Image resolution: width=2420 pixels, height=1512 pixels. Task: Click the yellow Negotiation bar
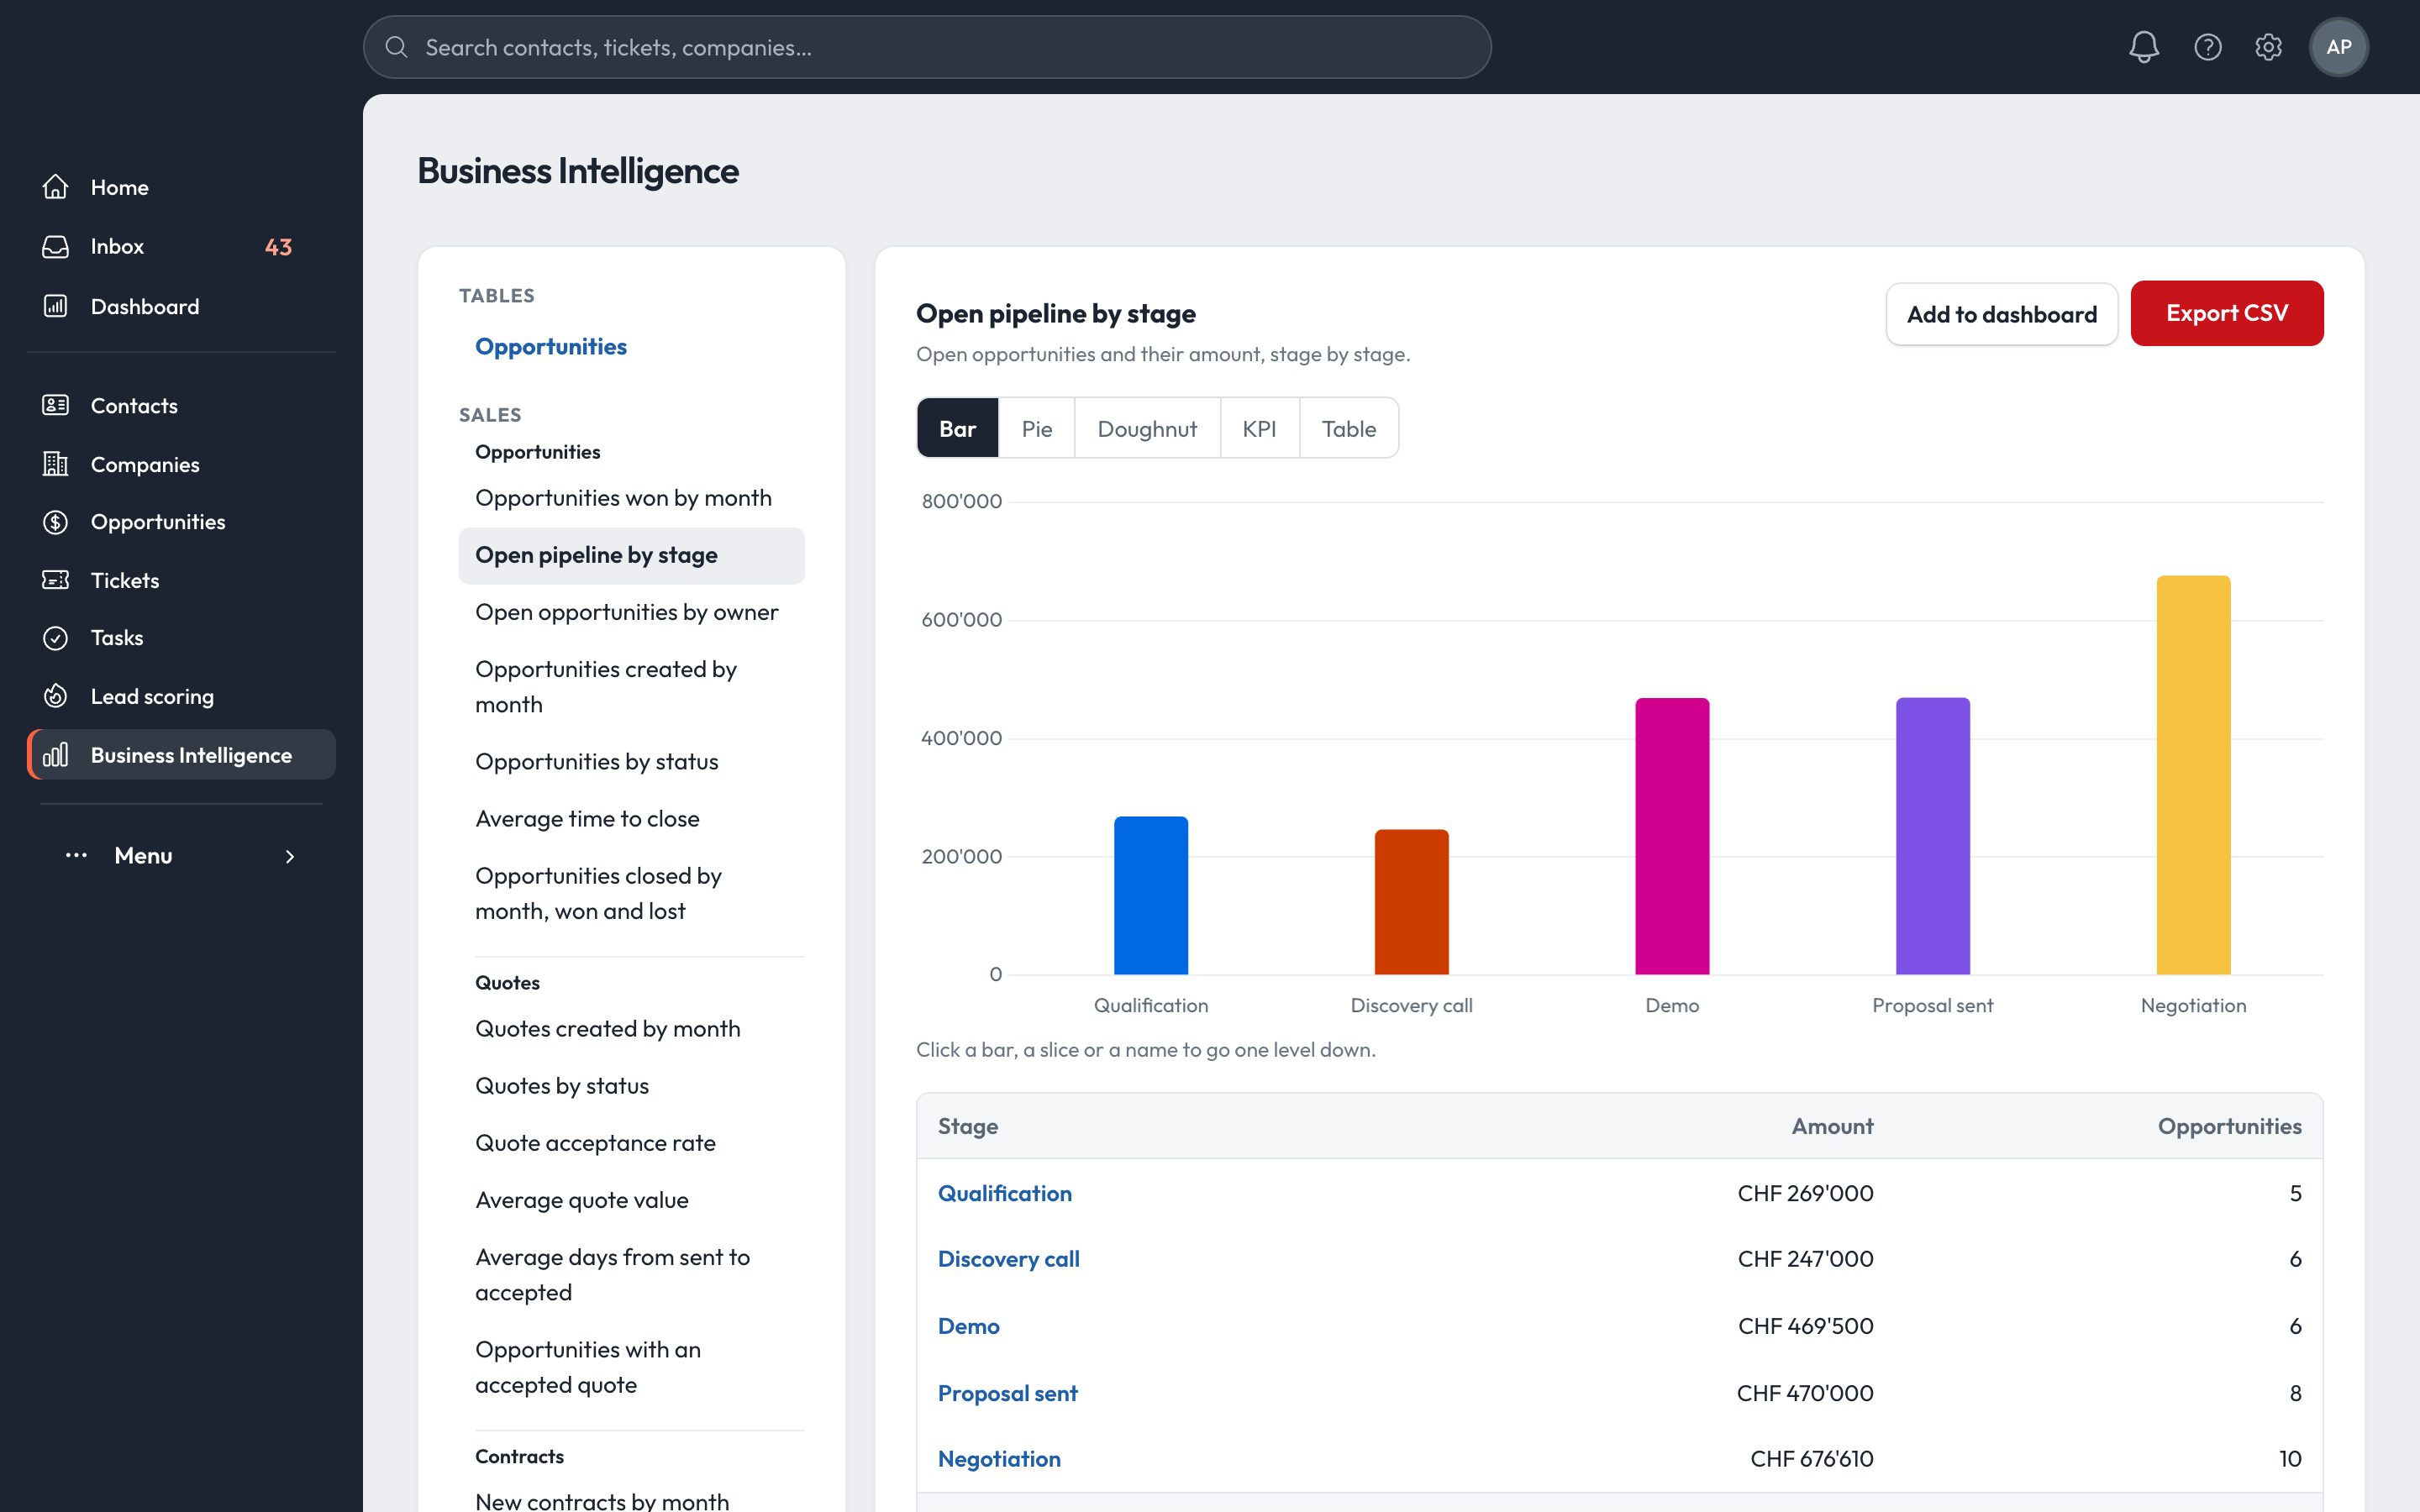coord(2193,775)
